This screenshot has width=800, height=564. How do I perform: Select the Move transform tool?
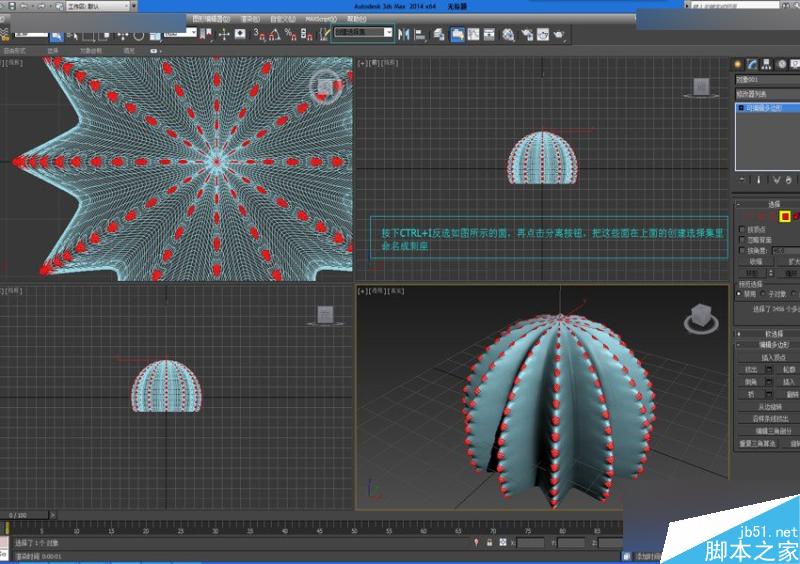pos(122,35)
